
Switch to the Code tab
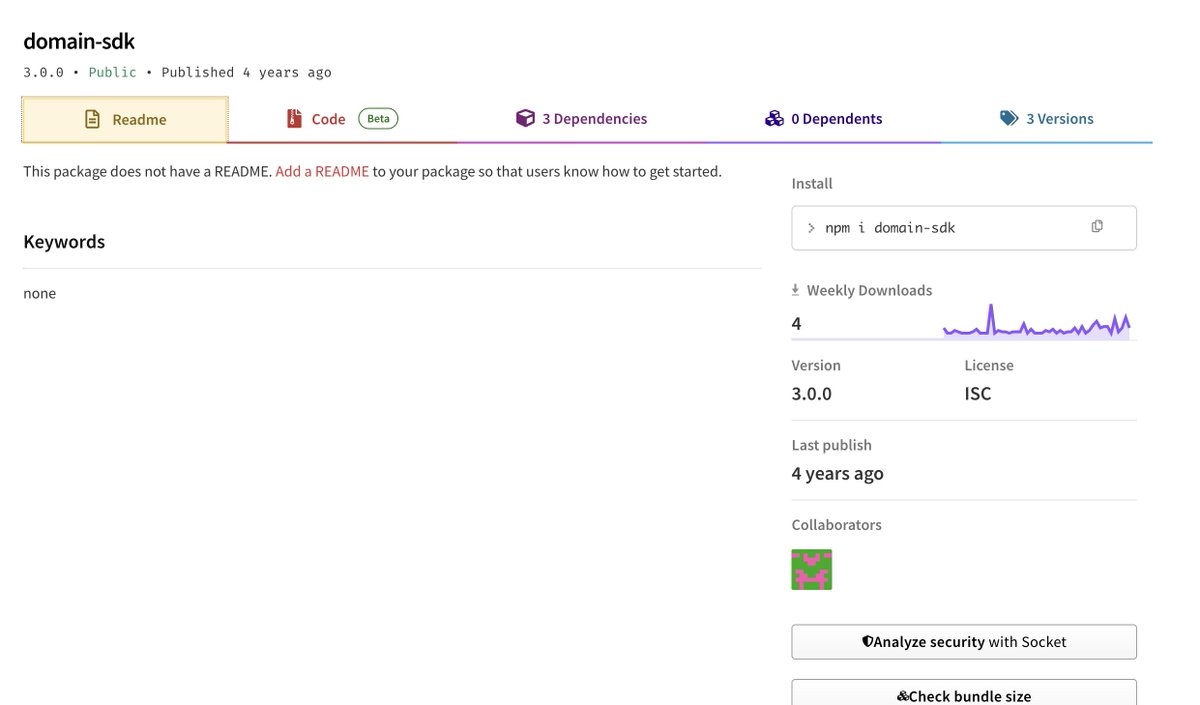341,119
